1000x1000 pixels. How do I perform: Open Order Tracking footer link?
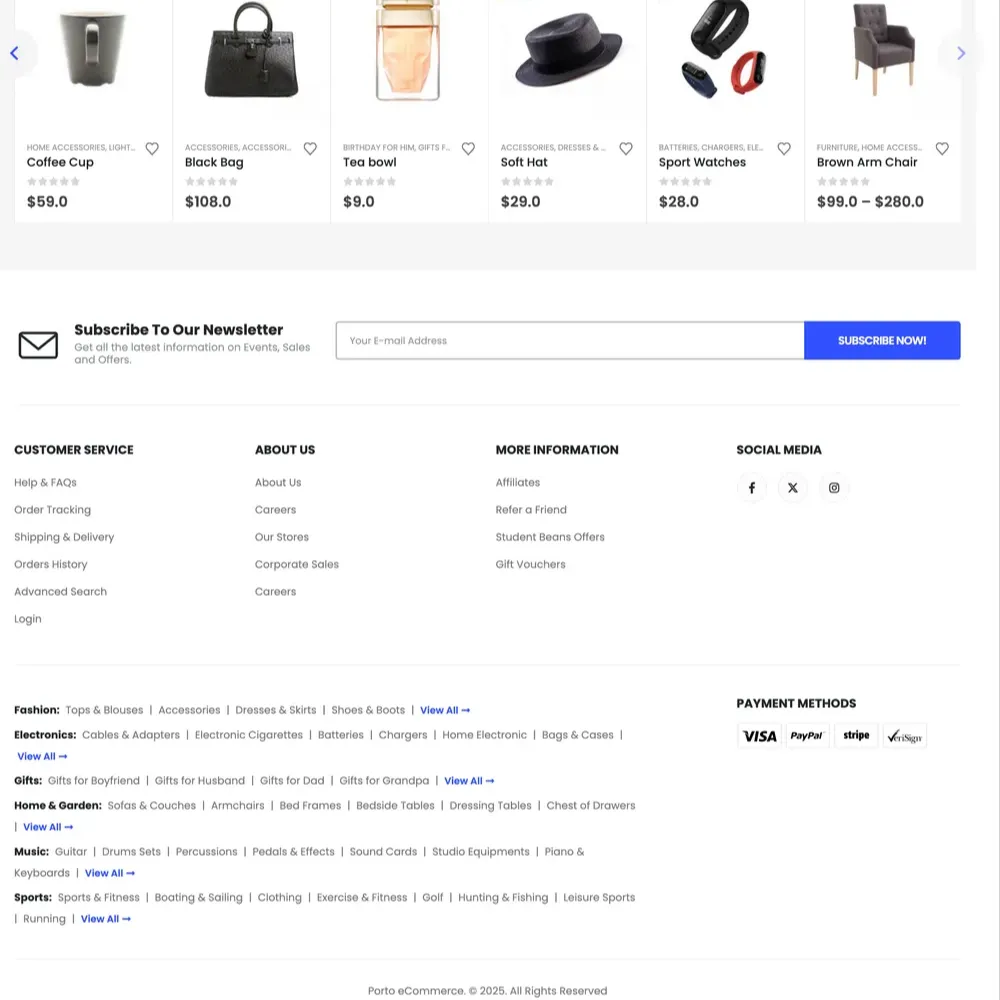[x=52, y=510]
